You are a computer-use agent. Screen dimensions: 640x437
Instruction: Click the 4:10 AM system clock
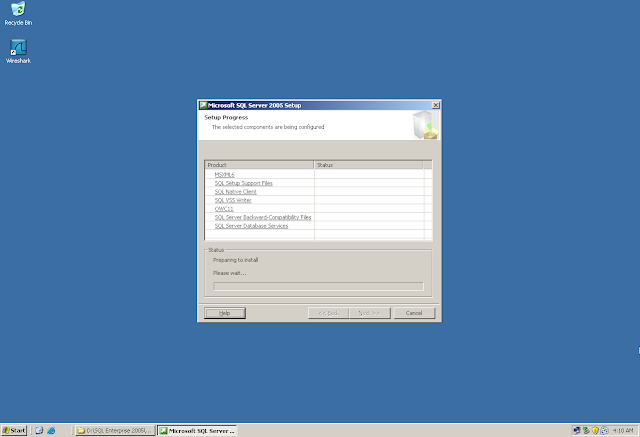[x=623, y=430]
